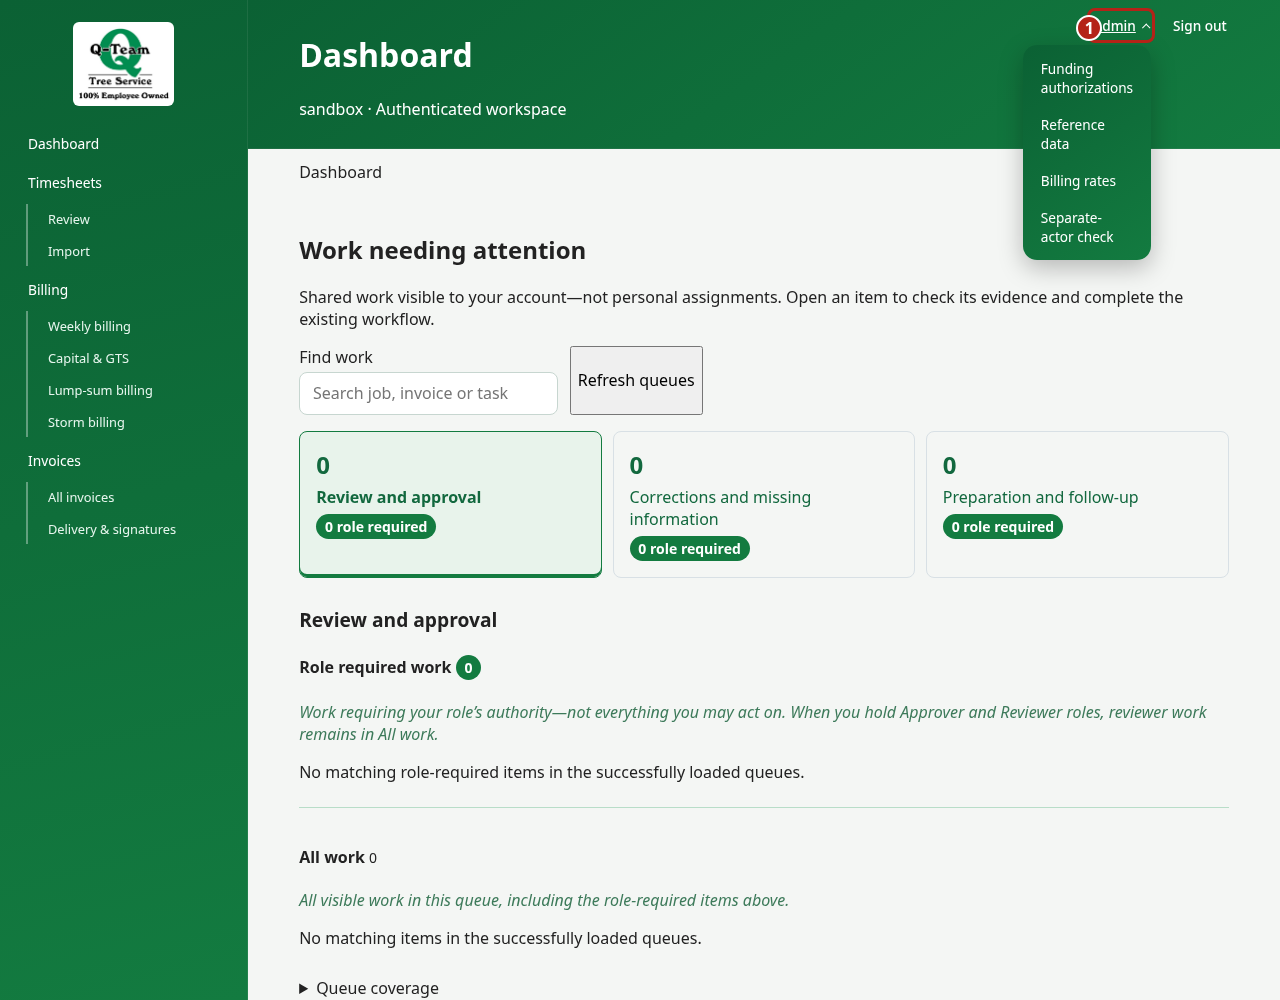1280x1000 pixels.
Task: Focus the Find work search field
Action: (x=428, y=393)
